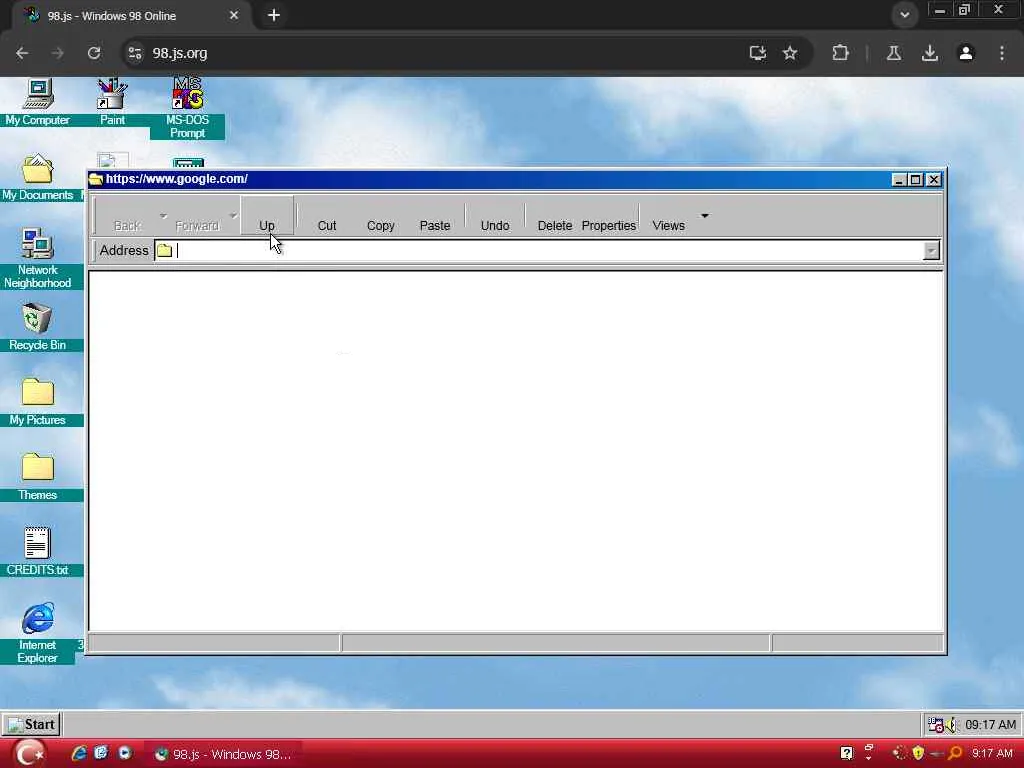Open the media player quick launch icon
The height and width of the screenshot is (768, 1024).
pyautogui.click(x=124, y=753)
